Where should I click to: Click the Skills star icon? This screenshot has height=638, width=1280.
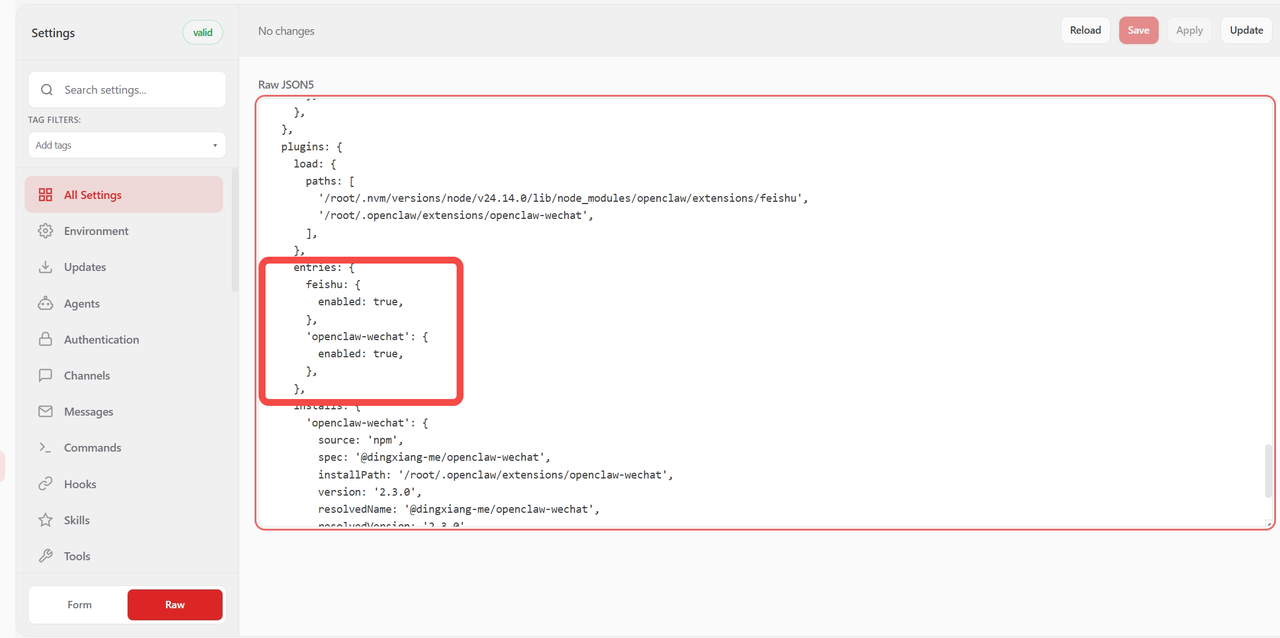click(45, 520)
